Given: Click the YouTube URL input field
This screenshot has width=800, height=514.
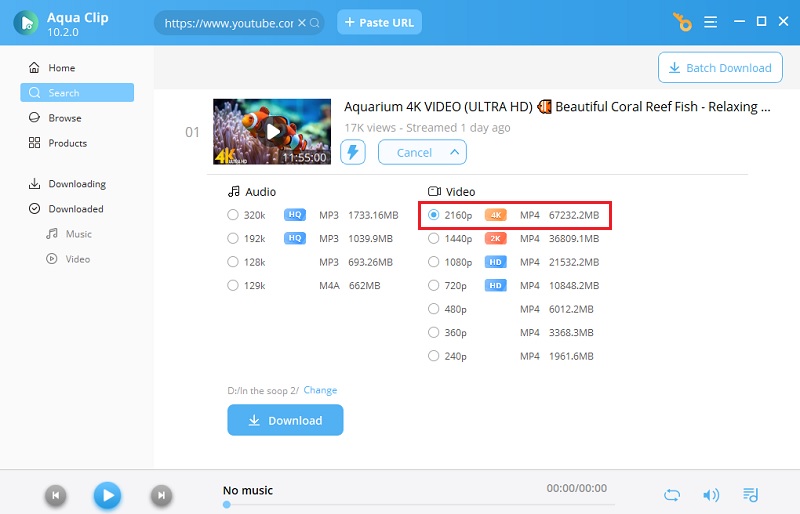Looking at the screenshot, I should (x=229, y=23).
